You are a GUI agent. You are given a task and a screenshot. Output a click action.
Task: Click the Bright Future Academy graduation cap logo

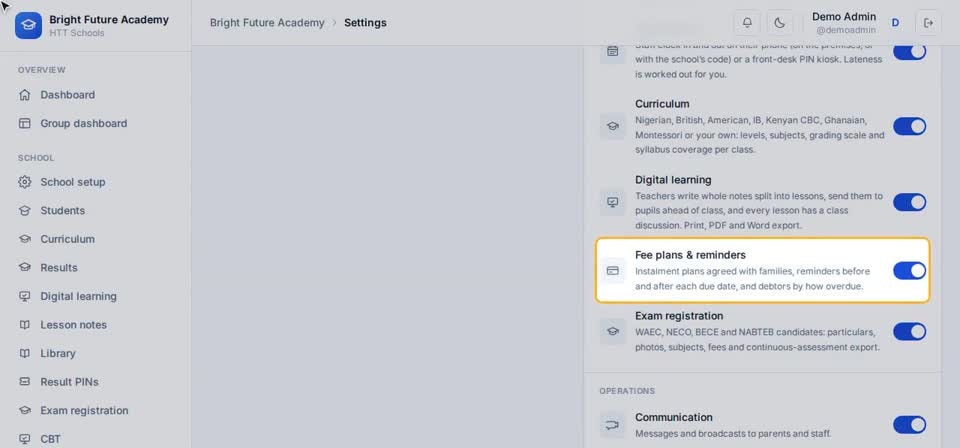(28, 25)
